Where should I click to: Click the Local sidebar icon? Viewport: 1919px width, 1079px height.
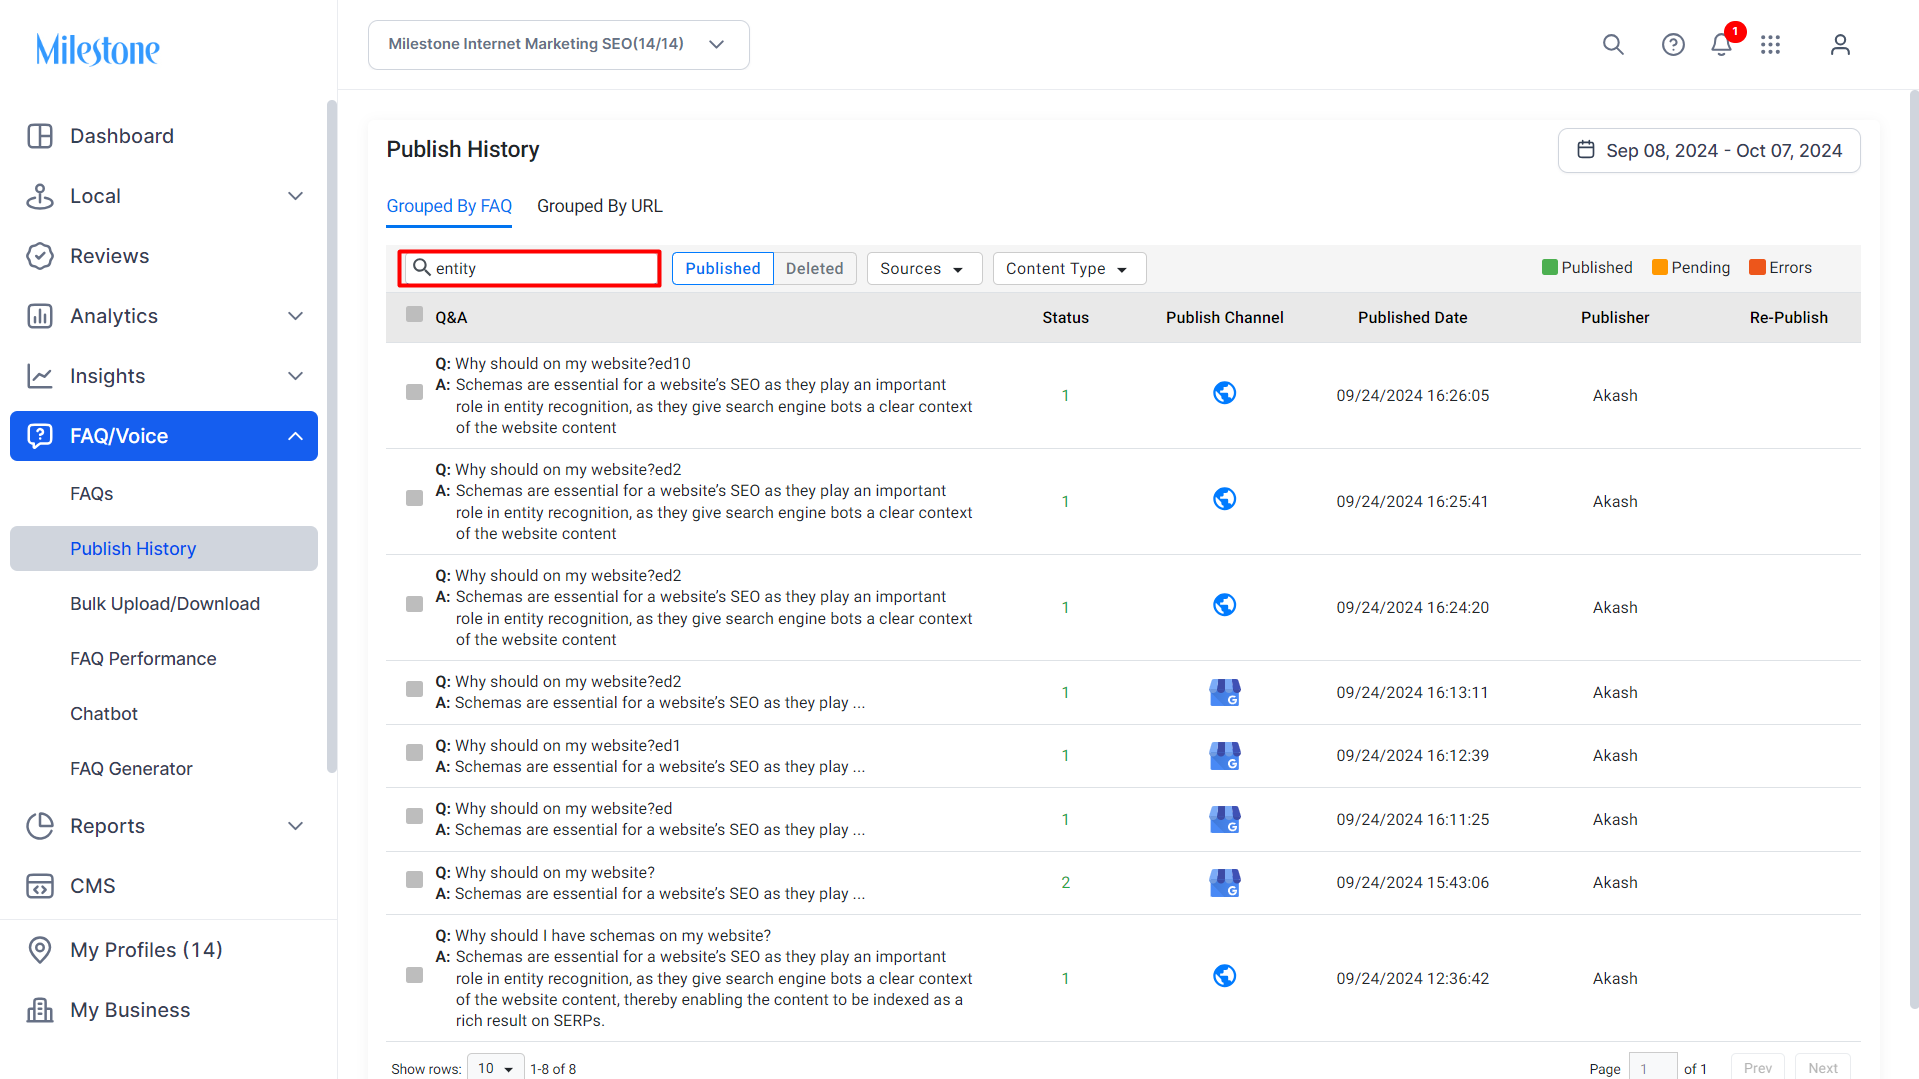pos(40,196)
